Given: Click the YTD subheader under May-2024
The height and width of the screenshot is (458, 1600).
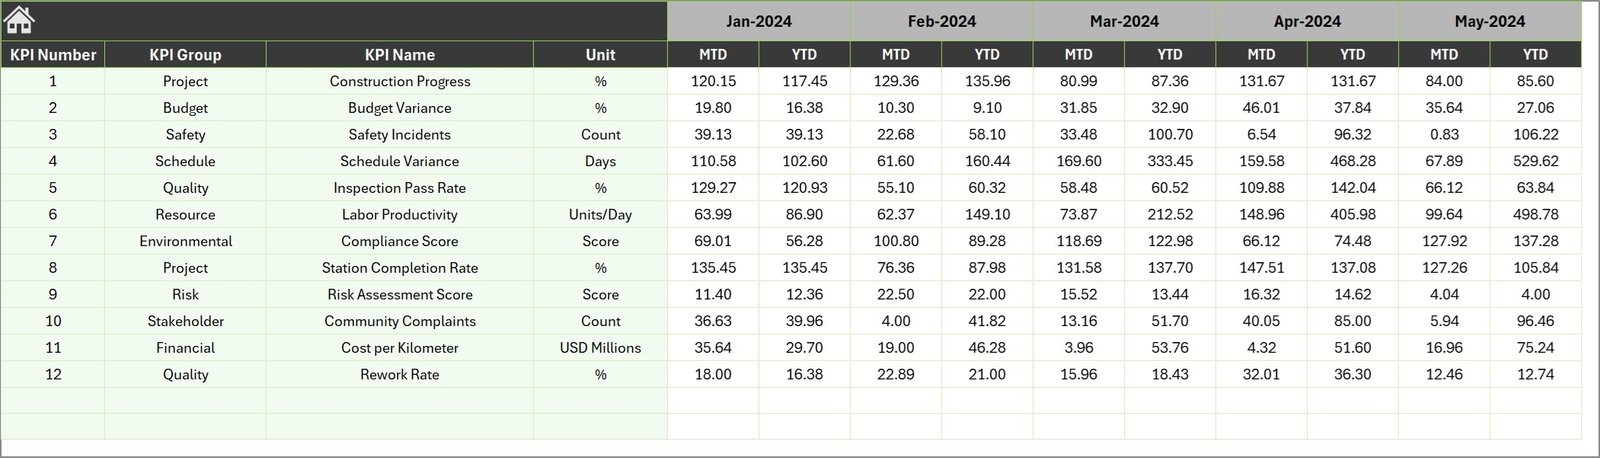Looking at the screenshot, I should click(x=1535, y=55).
